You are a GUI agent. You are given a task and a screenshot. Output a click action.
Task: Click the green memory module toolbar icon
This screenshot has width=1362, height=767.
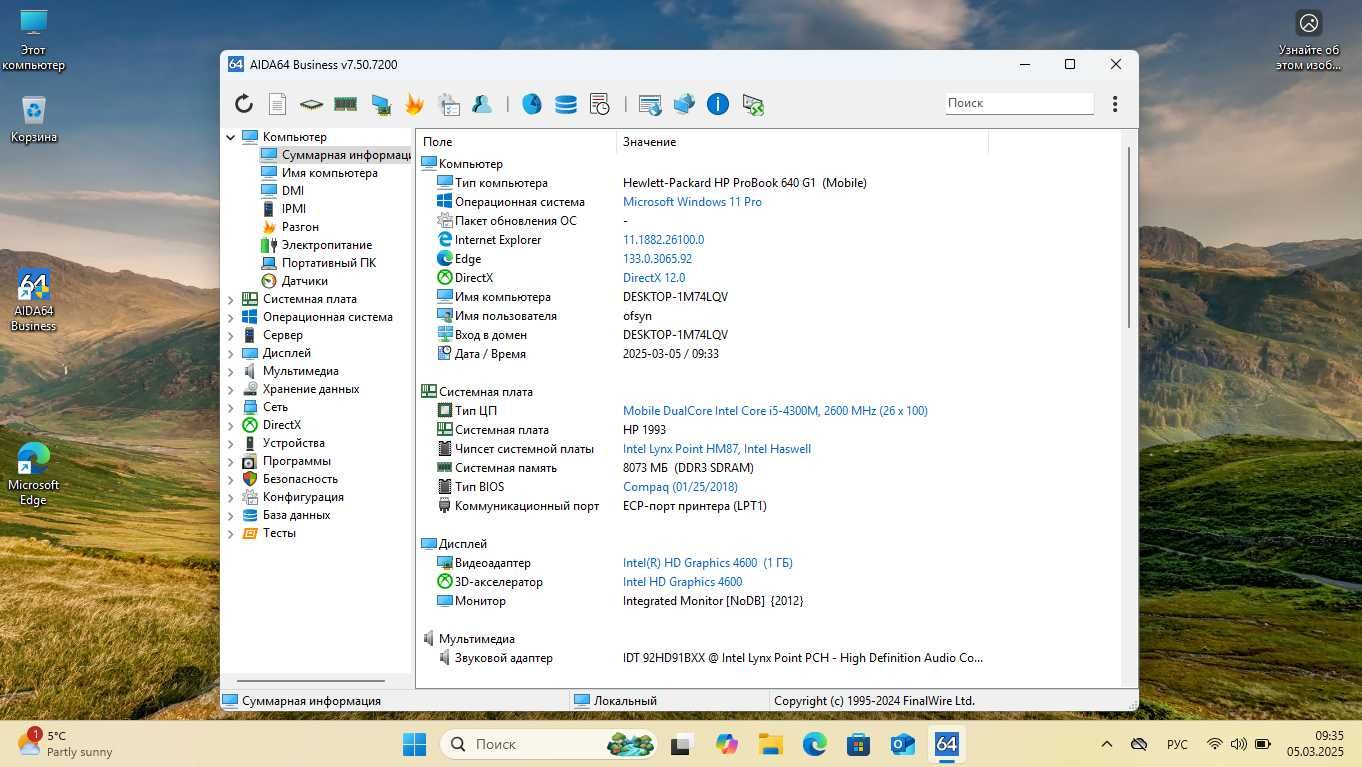point(345,104)
